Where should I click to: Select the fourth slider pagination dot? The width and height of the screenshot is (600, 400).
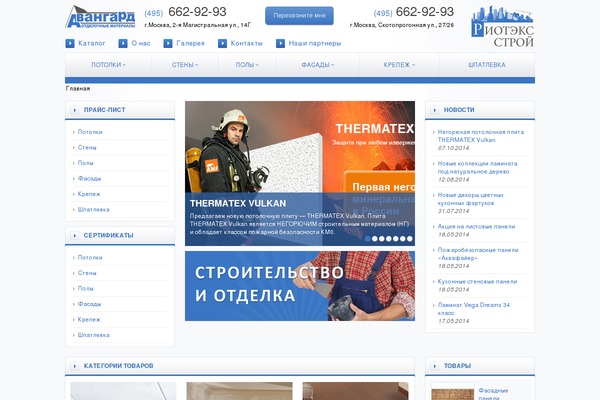[x=389, y=239]
